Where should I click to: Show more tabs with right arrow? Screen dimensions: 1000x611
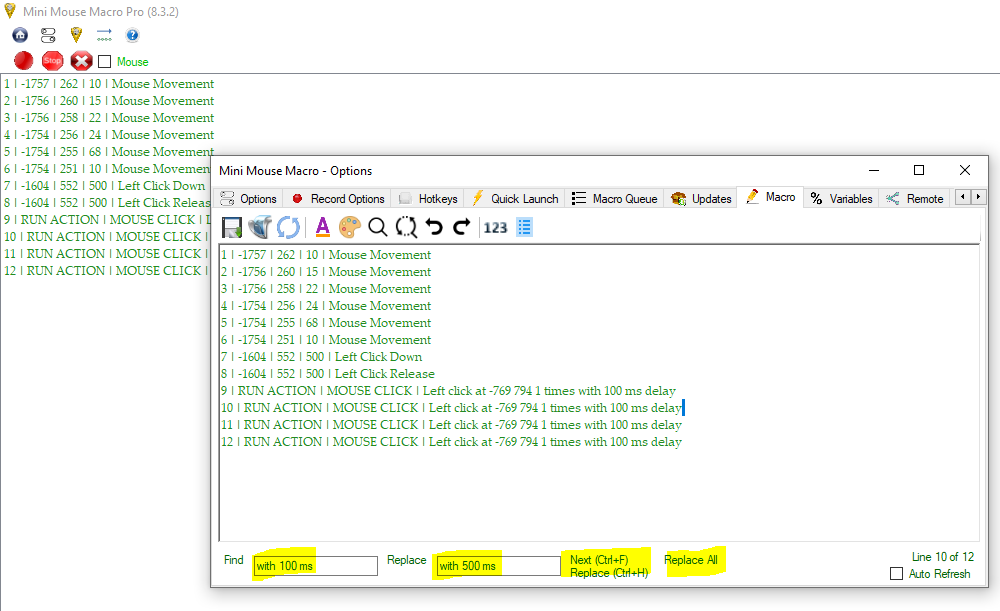pyautogui.click(x=978, y=197)
